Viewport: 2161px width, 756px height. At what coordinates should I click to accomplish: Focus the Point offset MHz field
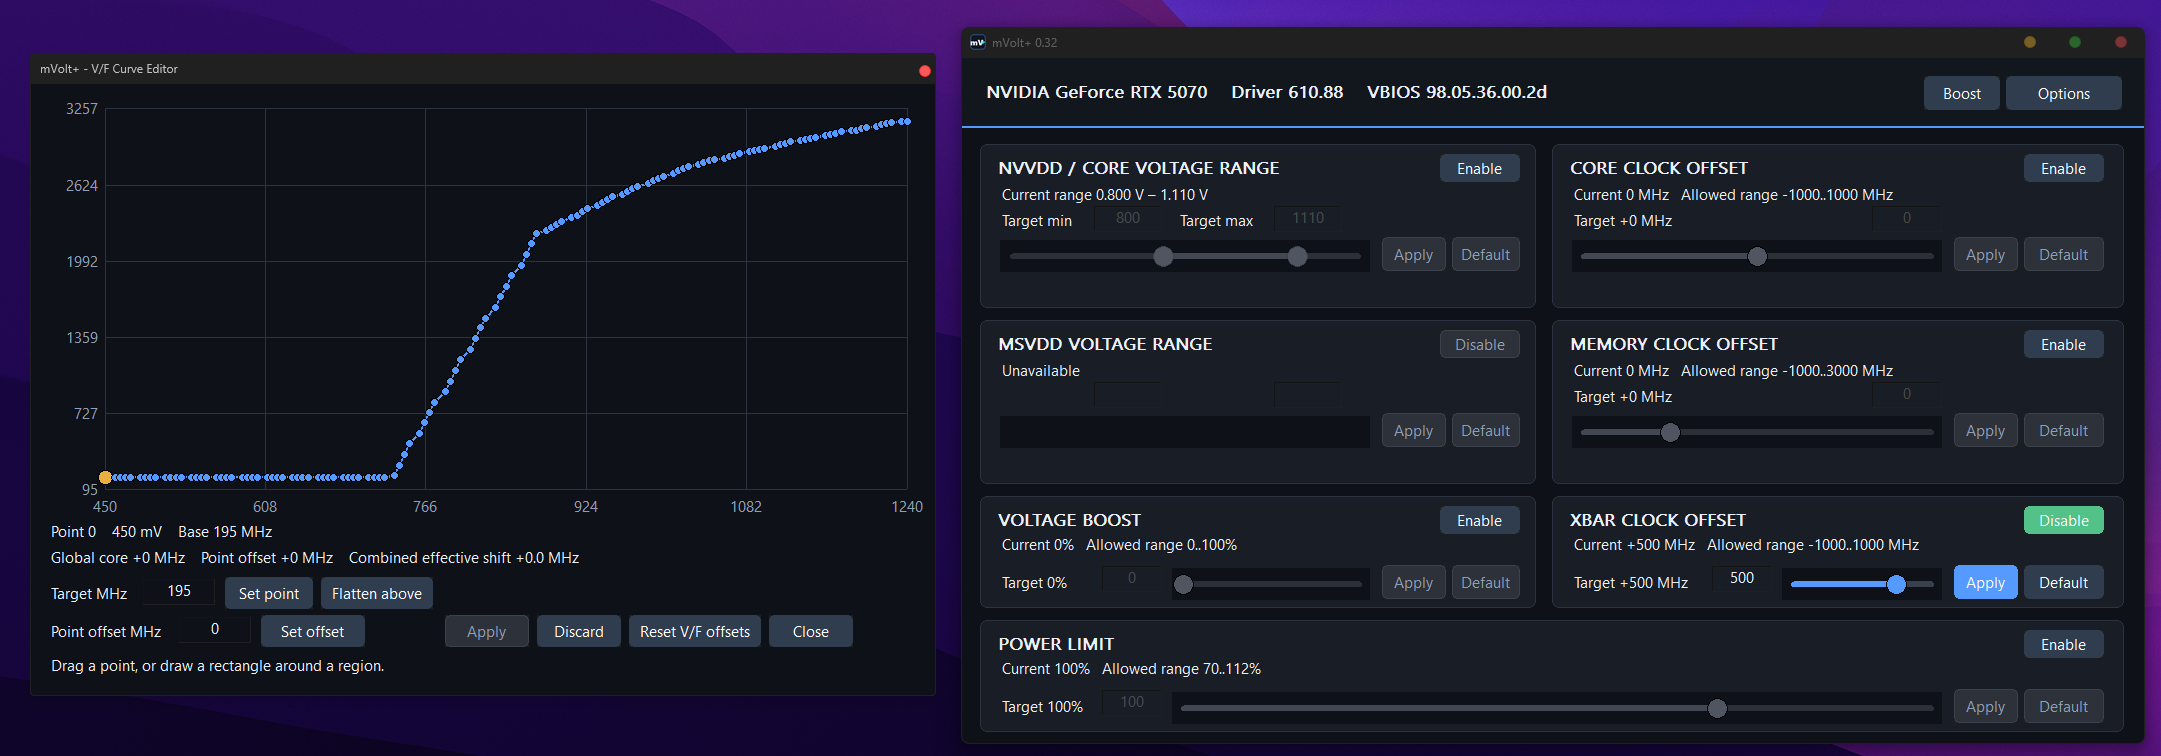tap(215, 629)
